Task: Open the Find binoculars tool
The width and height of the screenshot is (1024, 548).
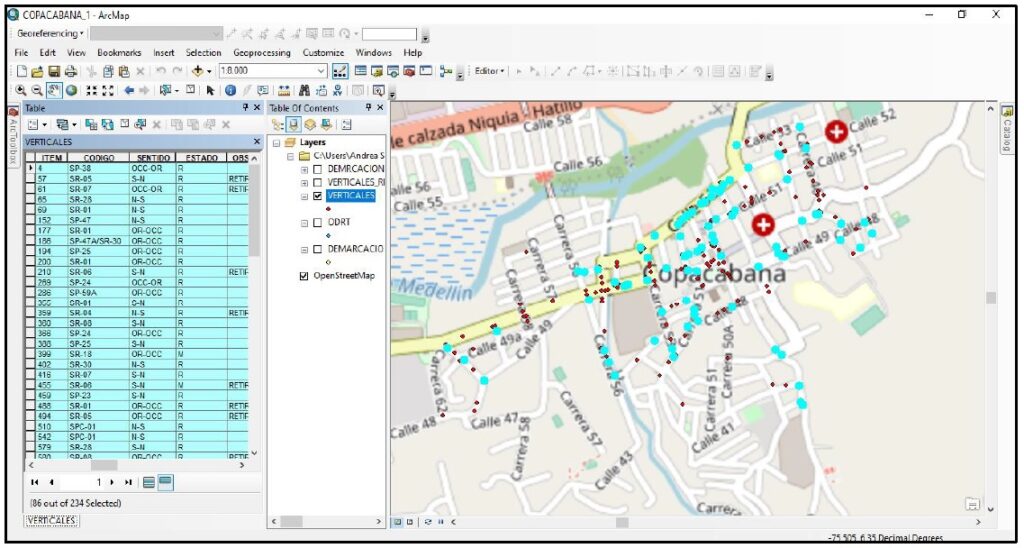Action: pyautogui.click(x=304, y=91)
